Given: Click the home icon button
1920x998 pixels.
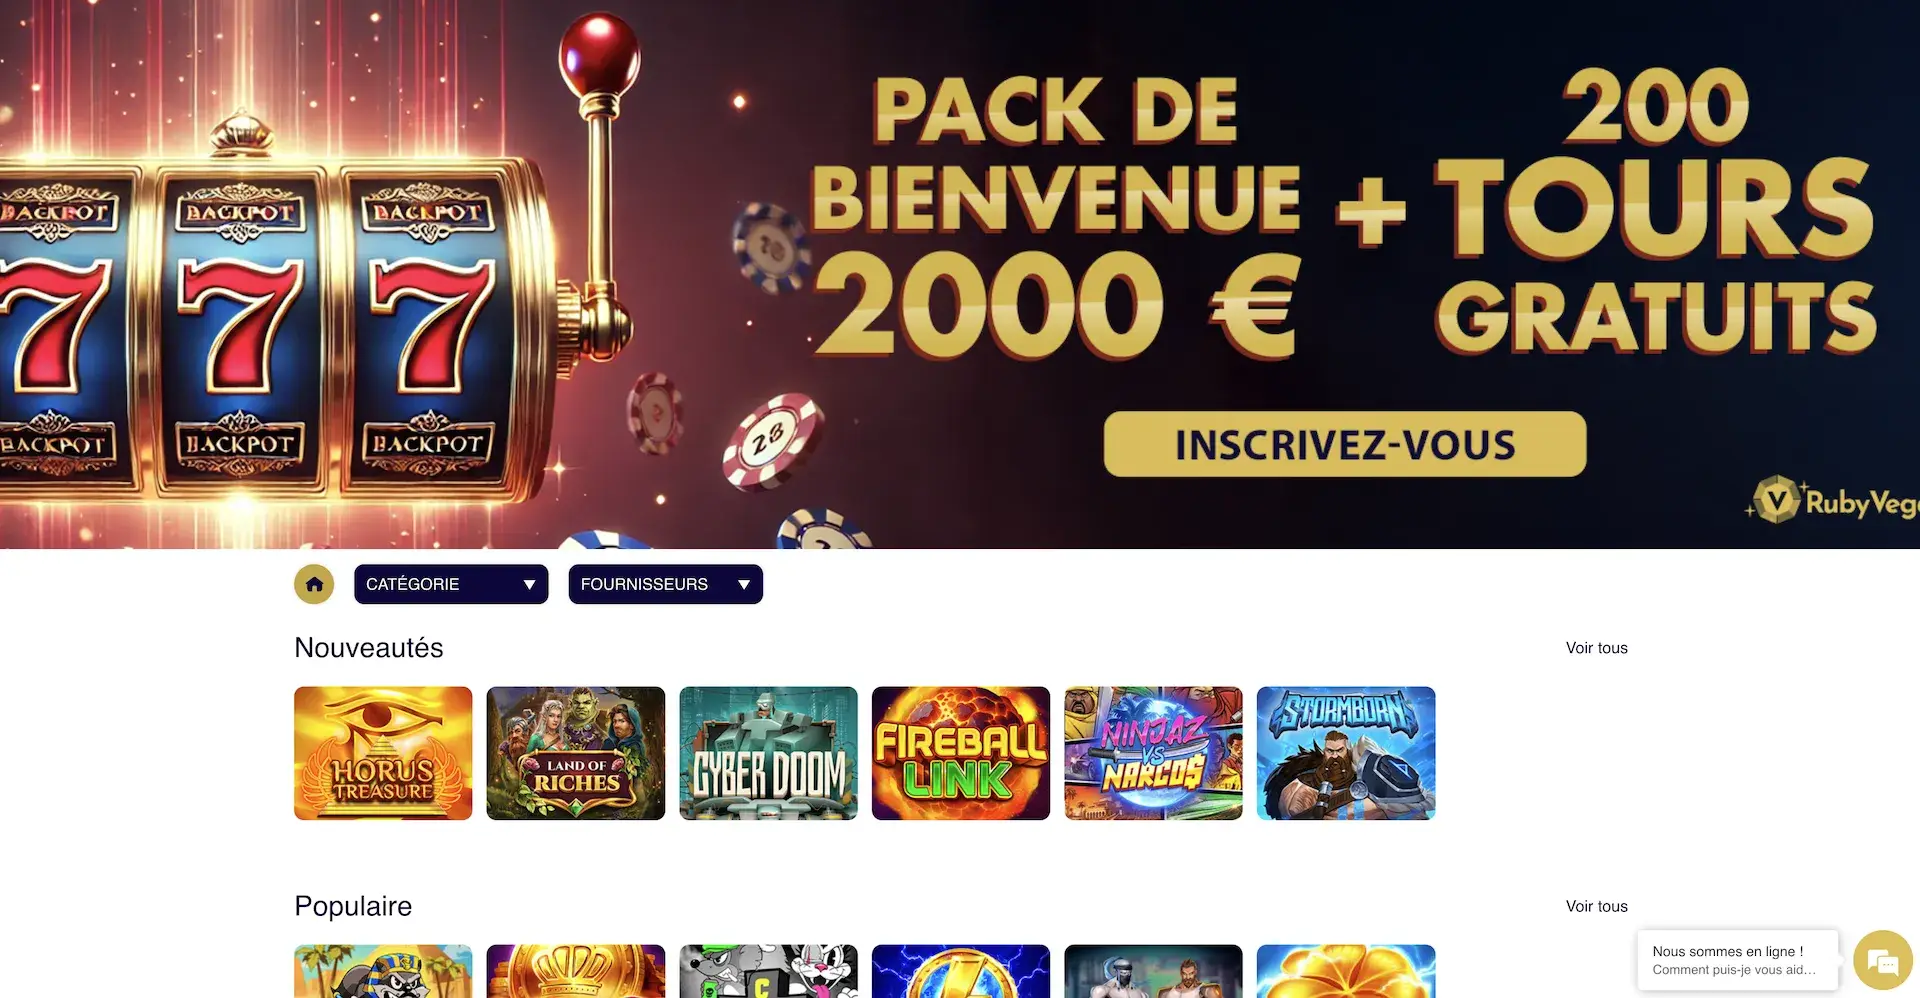Looking at the screenshot, I should point(314,584).
